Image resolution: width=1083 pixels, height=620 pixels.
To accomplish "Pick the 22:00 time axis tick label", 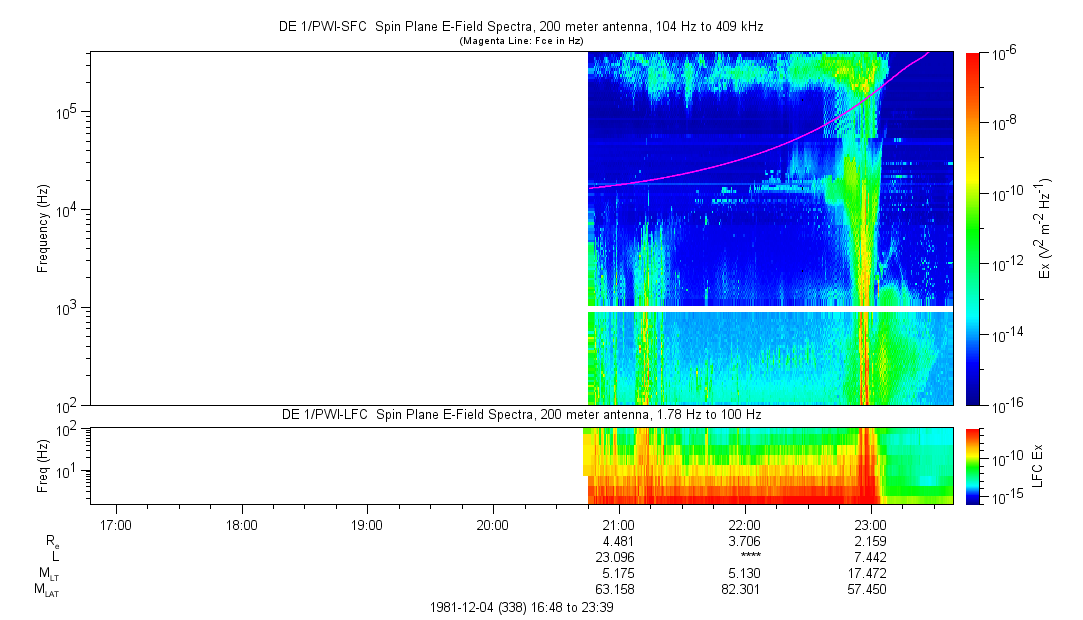I will 744,524.
